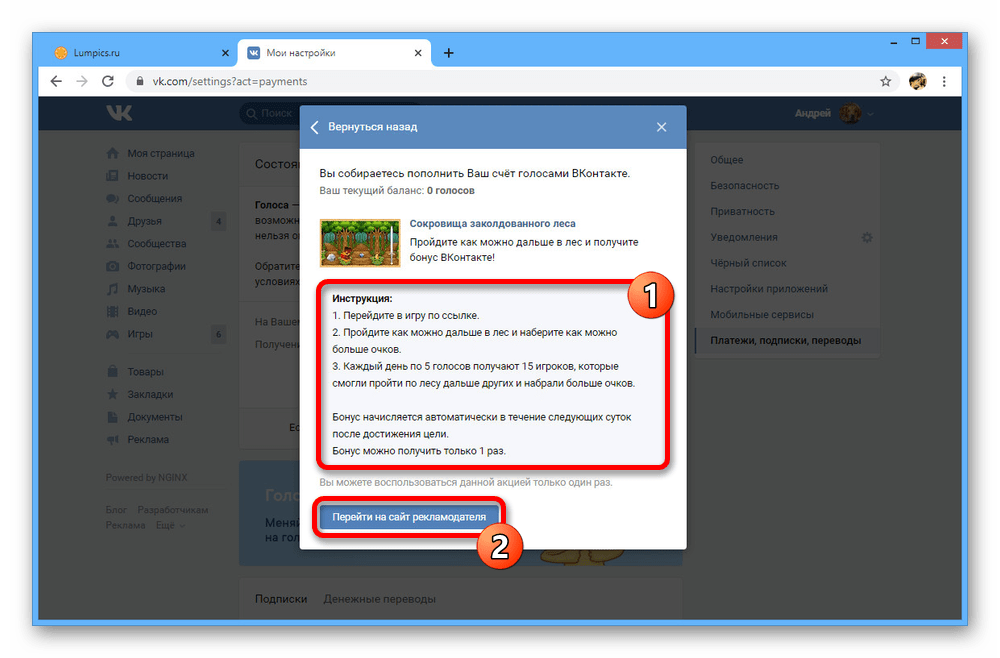The height and width of the screenshot is (658, 1000).
Task: Close the payment dialog with X
Action: coord(661,127)
